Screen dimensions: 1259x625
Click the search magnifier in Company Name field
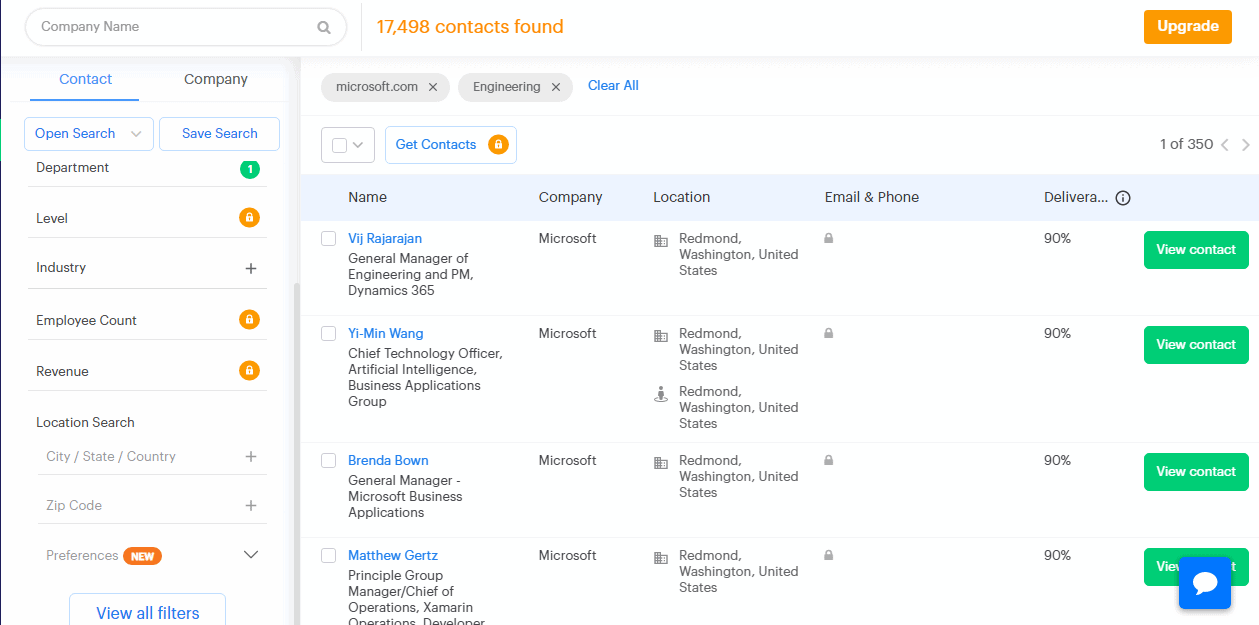pos(322,27)
